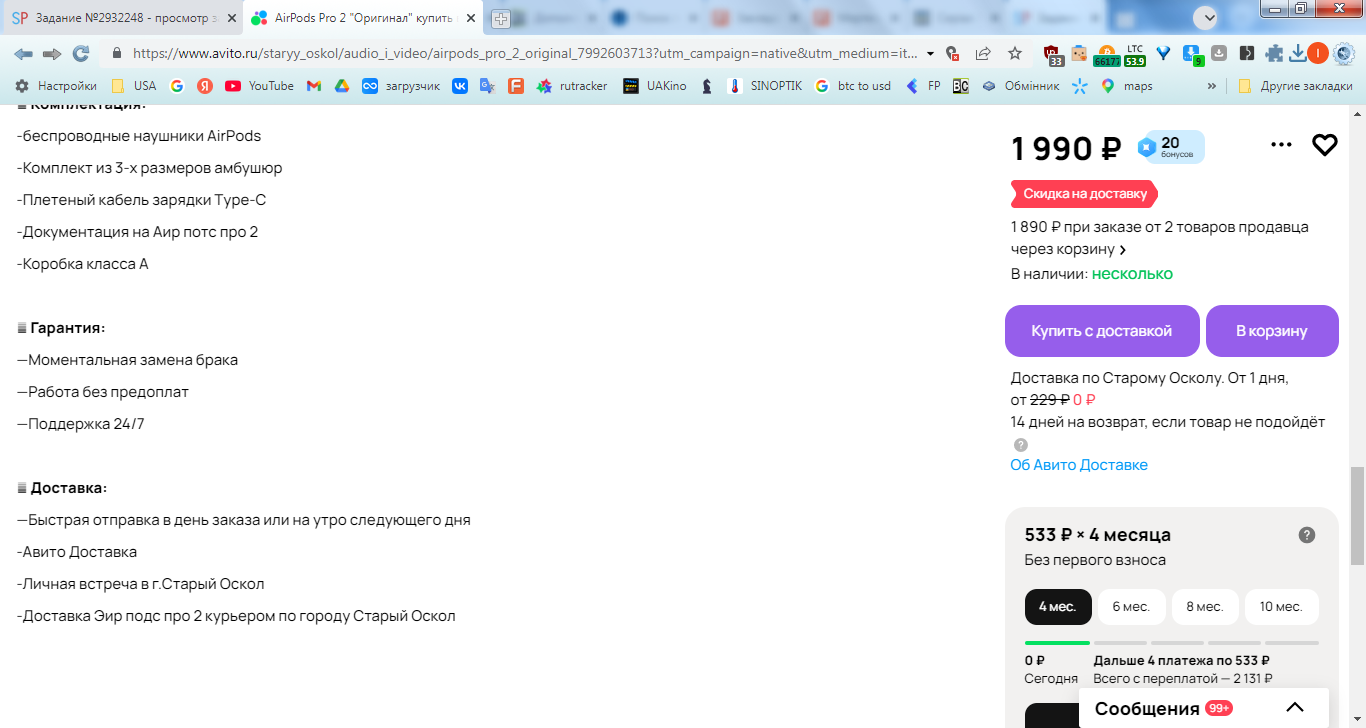
Task: Expand the через корзину discount details arrow
Action: tap(1123, 250)
